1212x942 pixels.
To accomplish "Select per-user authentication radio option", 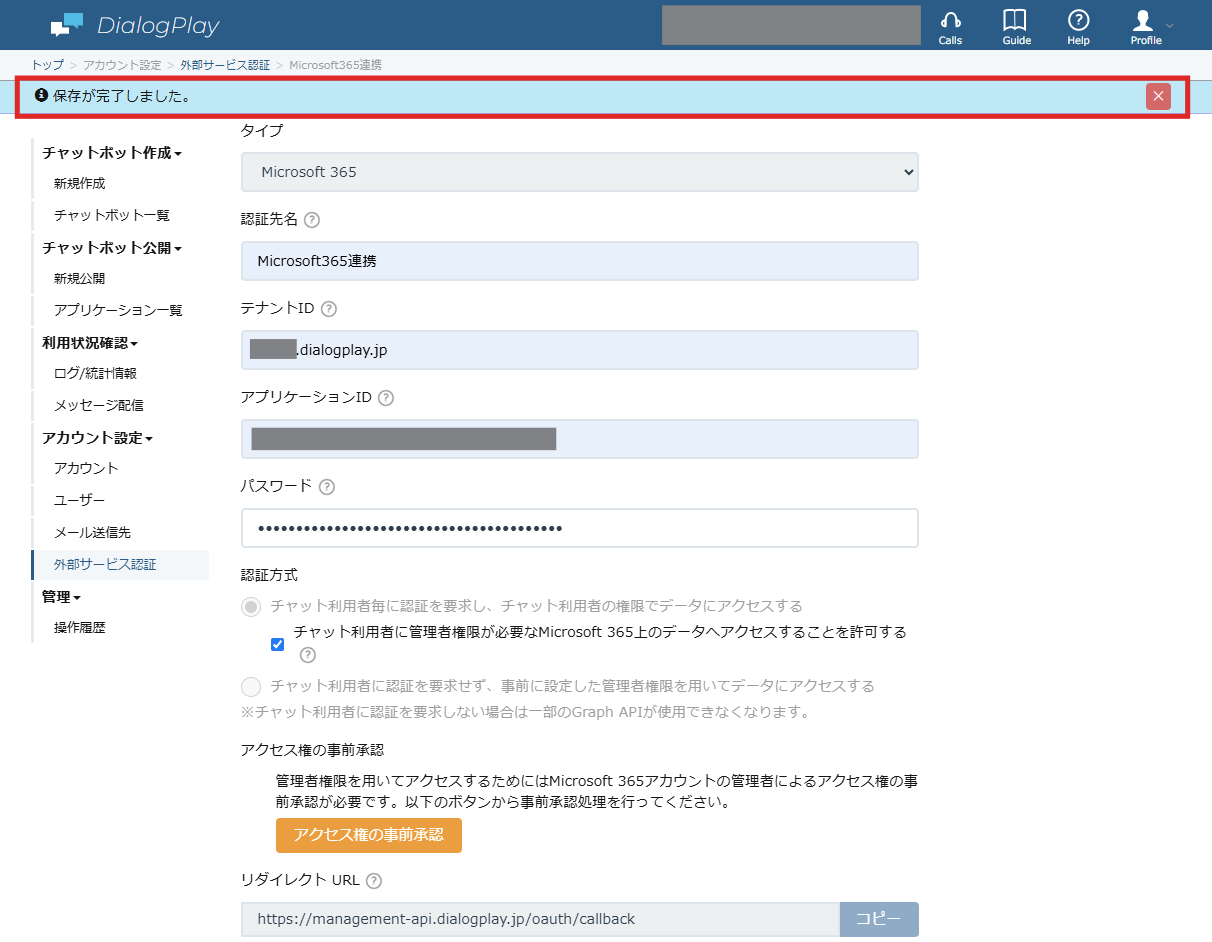I will [x=251, y=606].
